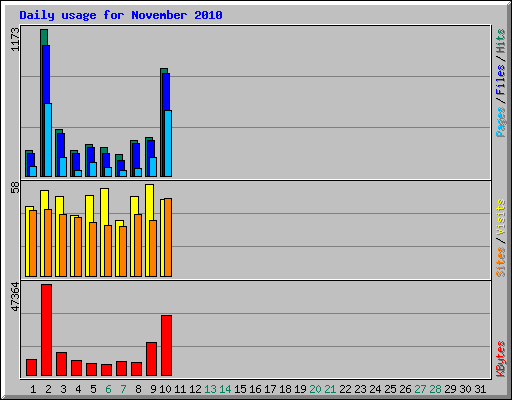Click day label 1 on the x-axis
This screenshot has width=512, height=400.
tap(33, 389)
